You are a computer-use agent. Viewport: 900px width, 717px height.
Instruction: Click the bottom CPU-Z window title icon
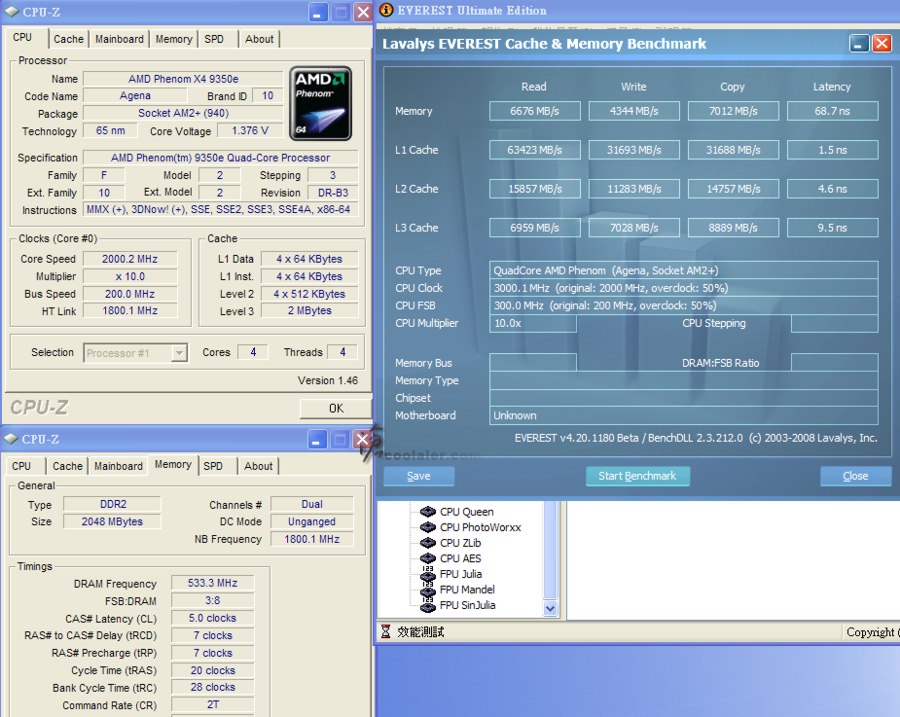pos(11,439)
